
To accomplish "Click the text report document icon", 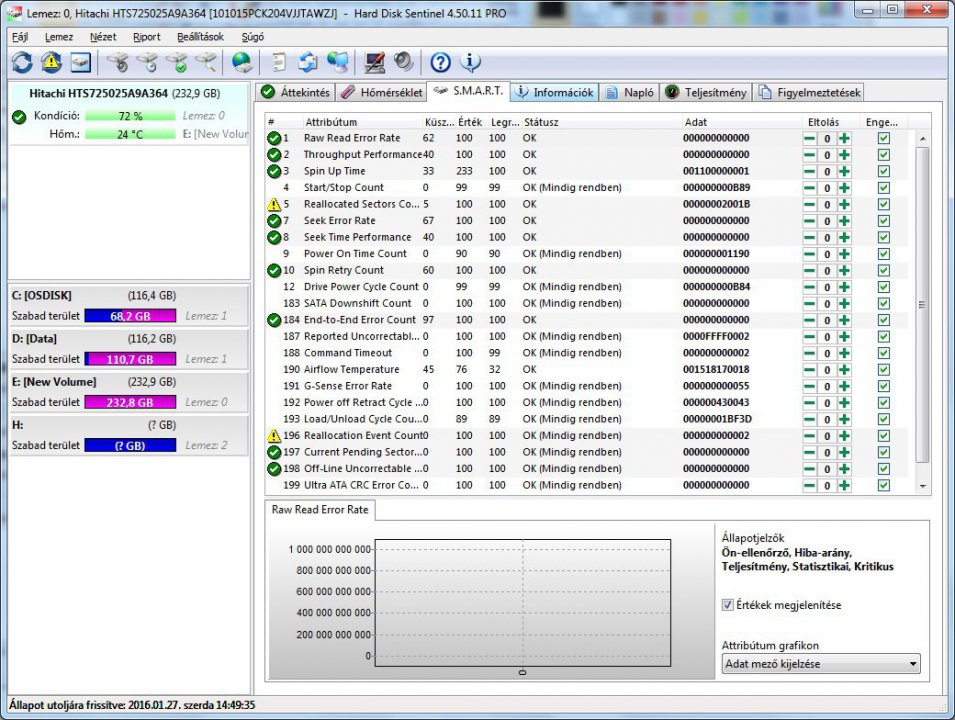I will point(279,62).
